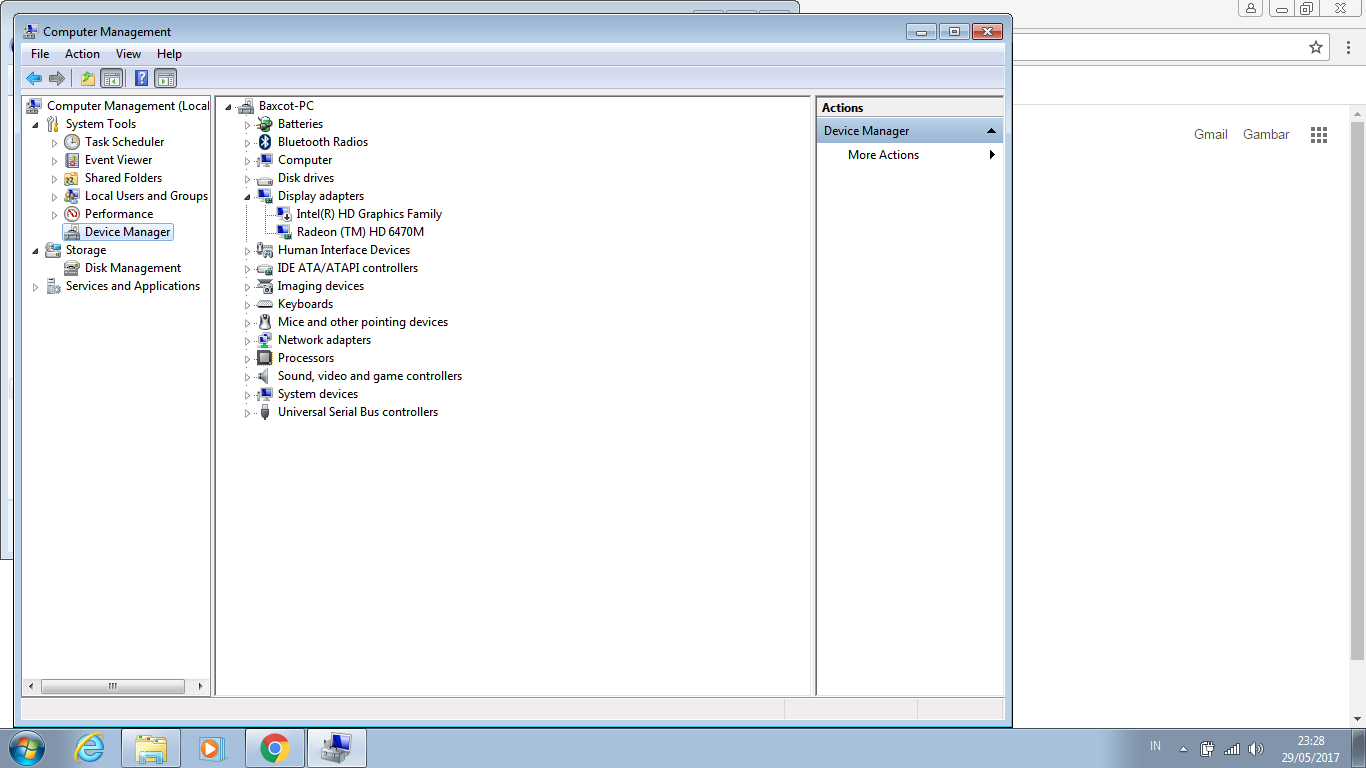Click the toolbar Forward arrow

[x=57, y=78]
